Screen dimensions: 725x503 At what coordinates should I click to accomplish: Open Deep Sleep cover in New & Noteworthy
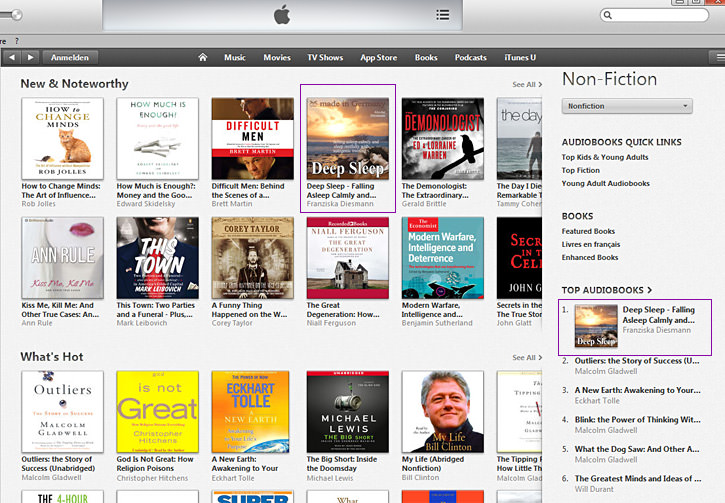[348, 139]
